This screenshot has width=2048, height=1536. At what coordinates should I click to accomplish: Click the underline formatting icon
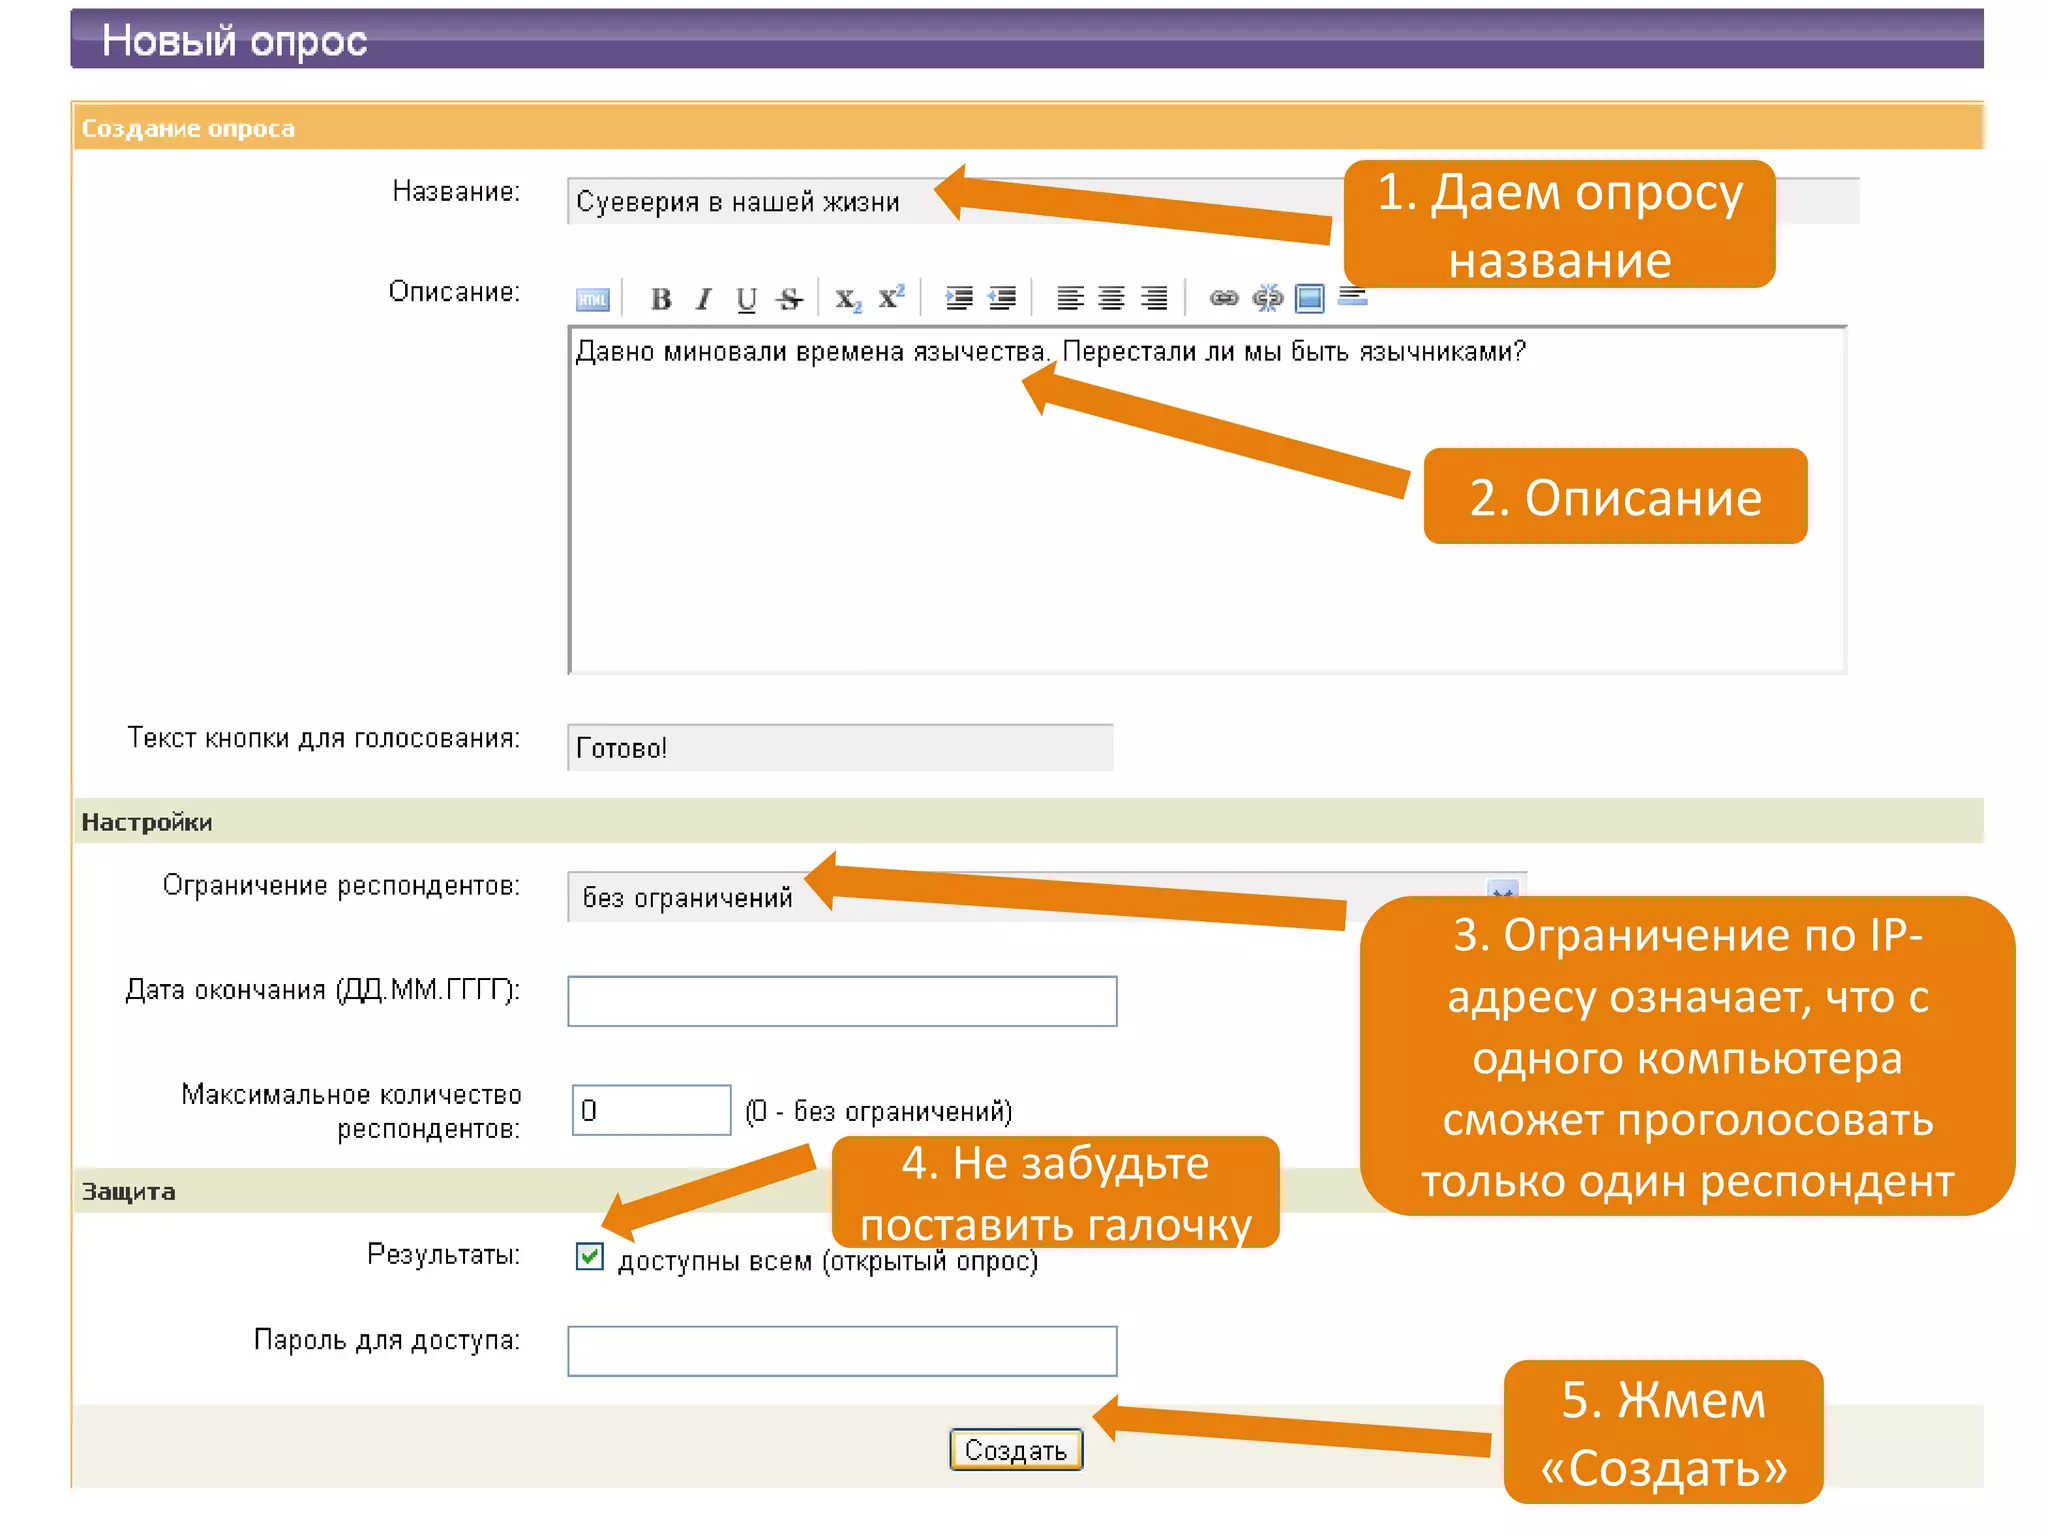click(x=746, y=299)
